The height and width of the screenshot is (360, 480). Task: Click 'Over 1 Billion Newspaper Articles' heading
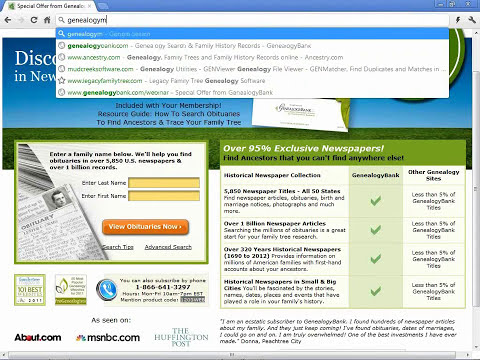(275, 223)
